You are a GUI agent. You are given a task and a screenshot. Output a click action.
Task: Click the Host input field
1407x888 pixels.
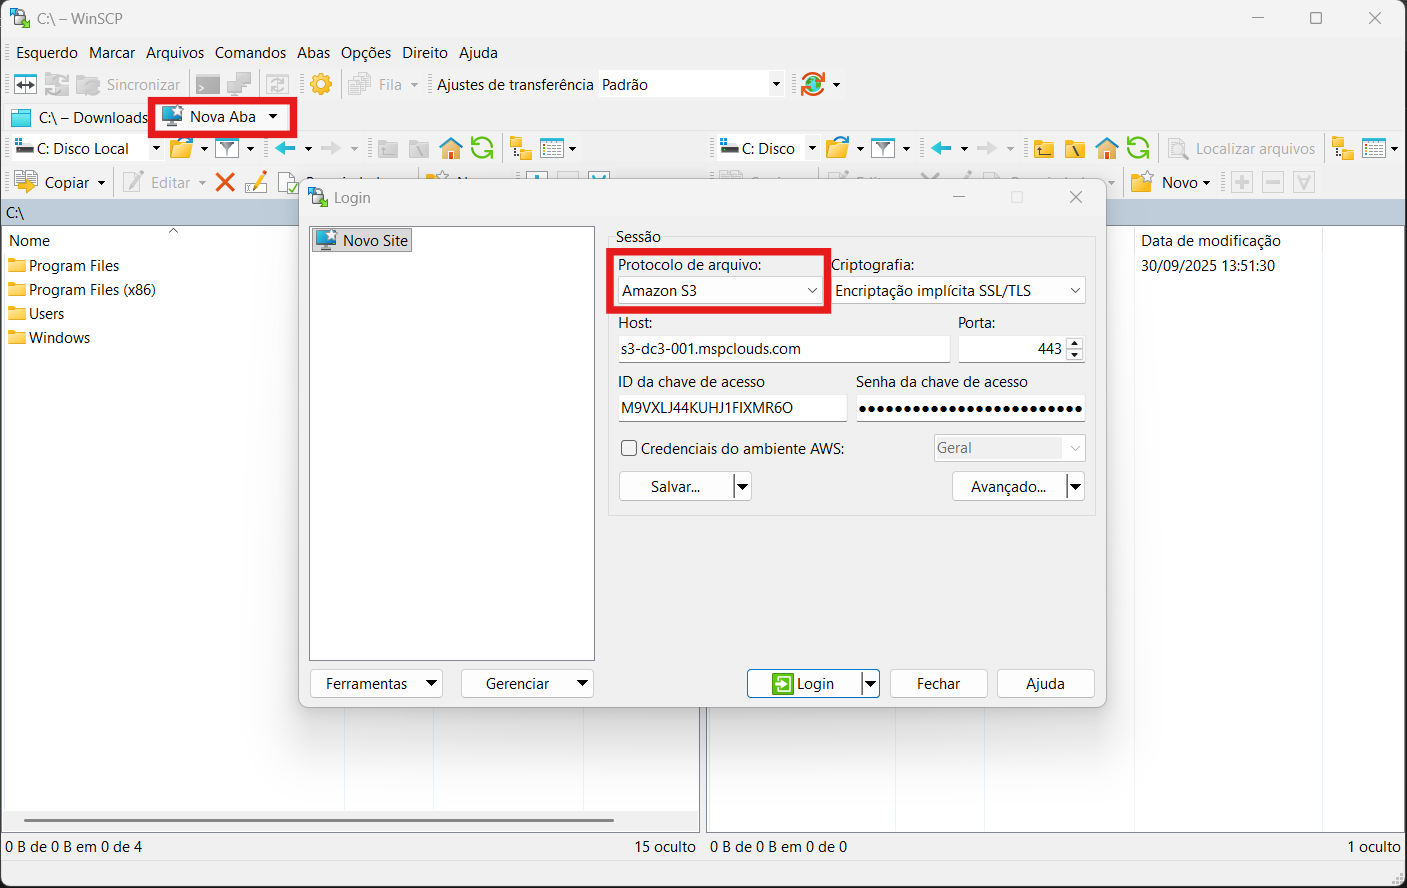tap(783, 349)
